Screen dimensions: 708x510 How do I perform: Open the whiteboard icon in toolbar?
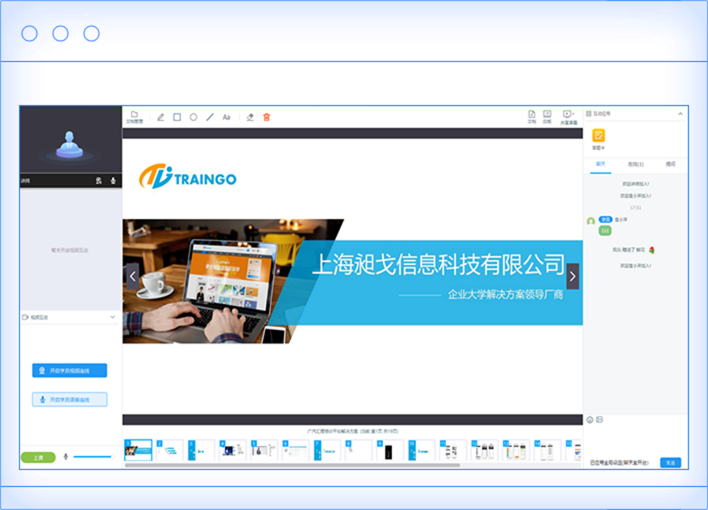(x=547, y=117)
